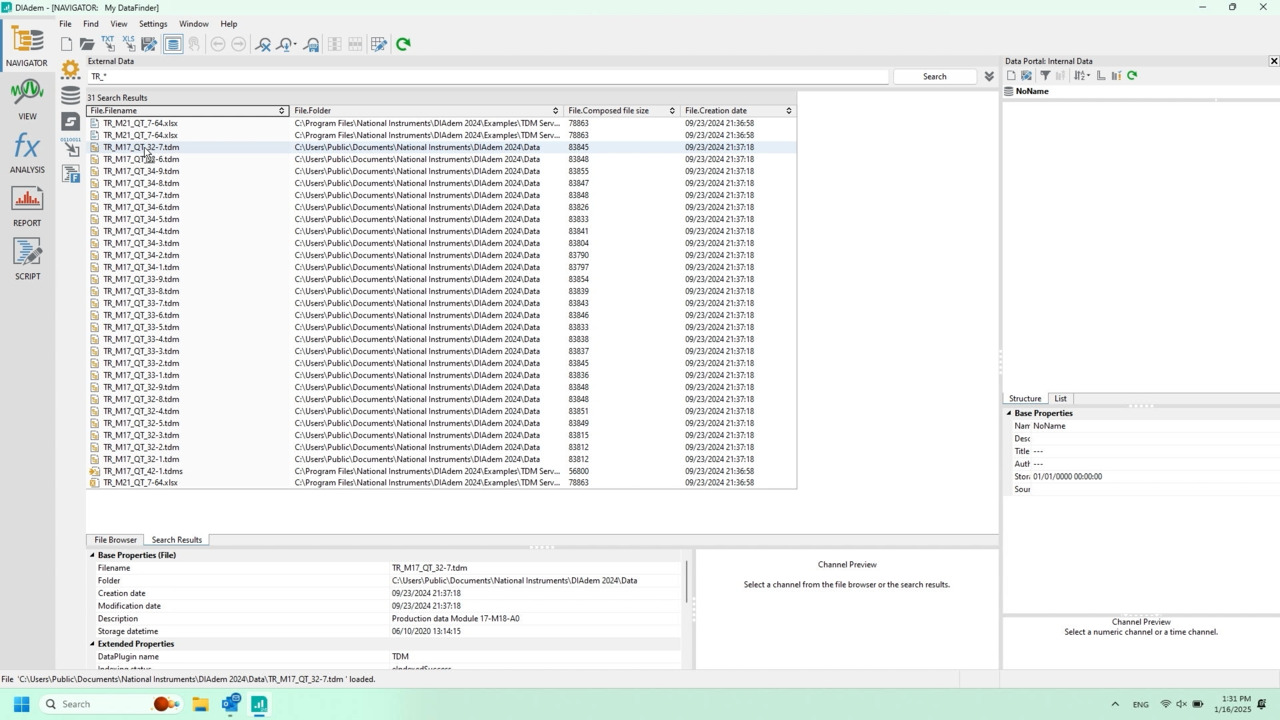Image resolution: width=1280 pixels, height=720 pixels.
Task: Open File Explorer from taskbar
Action: click(200, 704)
